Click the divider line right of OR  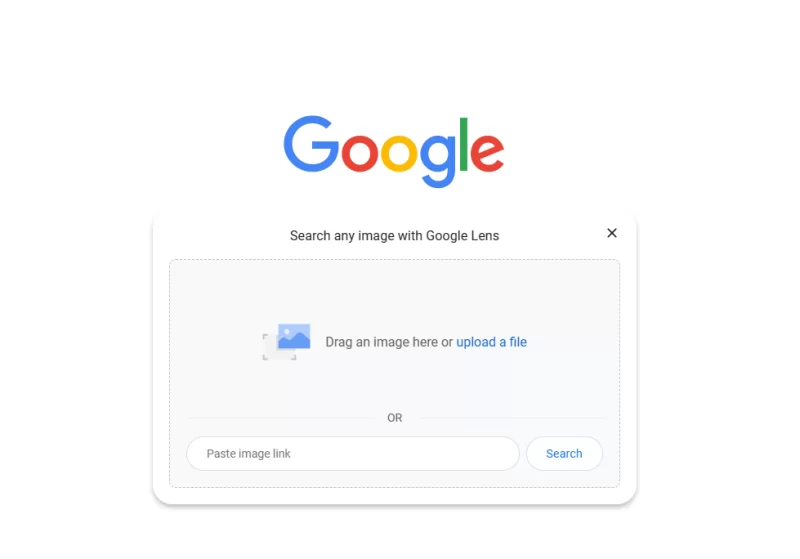pyautogui.click(x=512, y=418)
